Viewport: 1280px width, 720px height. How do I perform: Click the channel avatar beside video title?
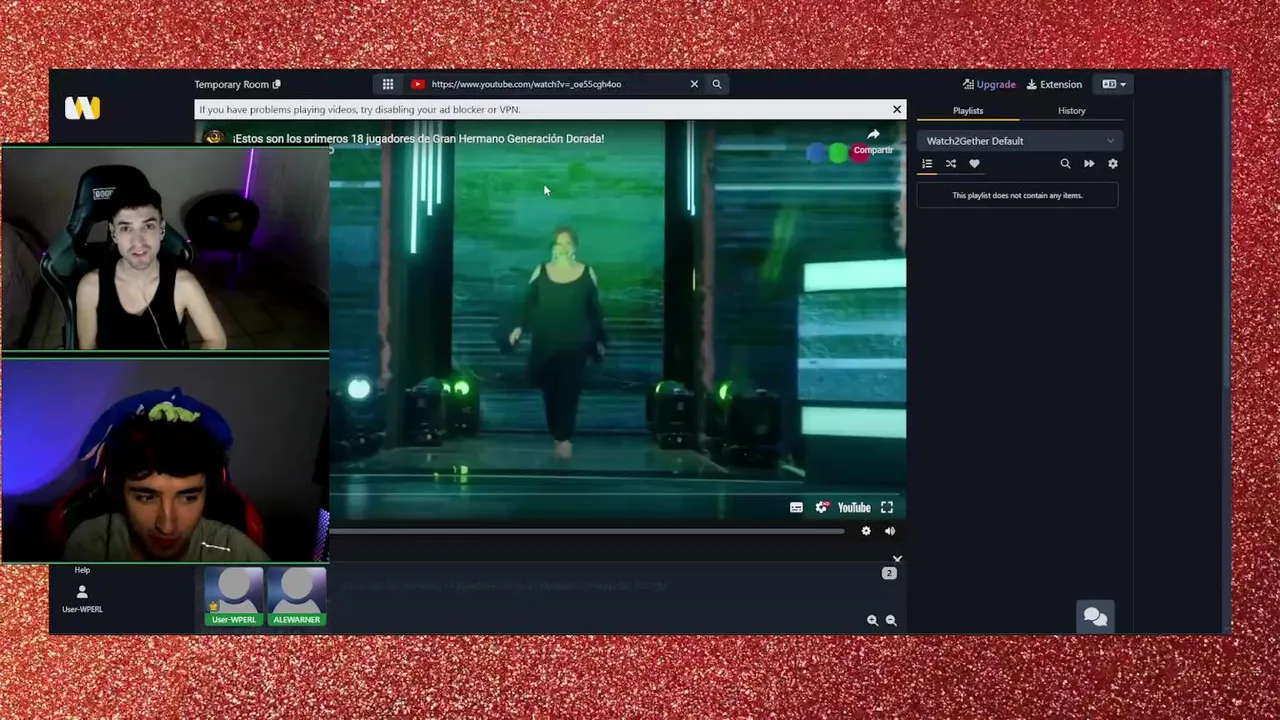coord(213,138)
